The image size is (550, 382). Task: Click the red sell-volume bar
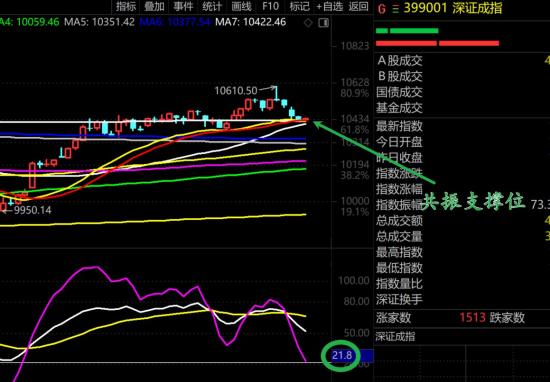437,43
